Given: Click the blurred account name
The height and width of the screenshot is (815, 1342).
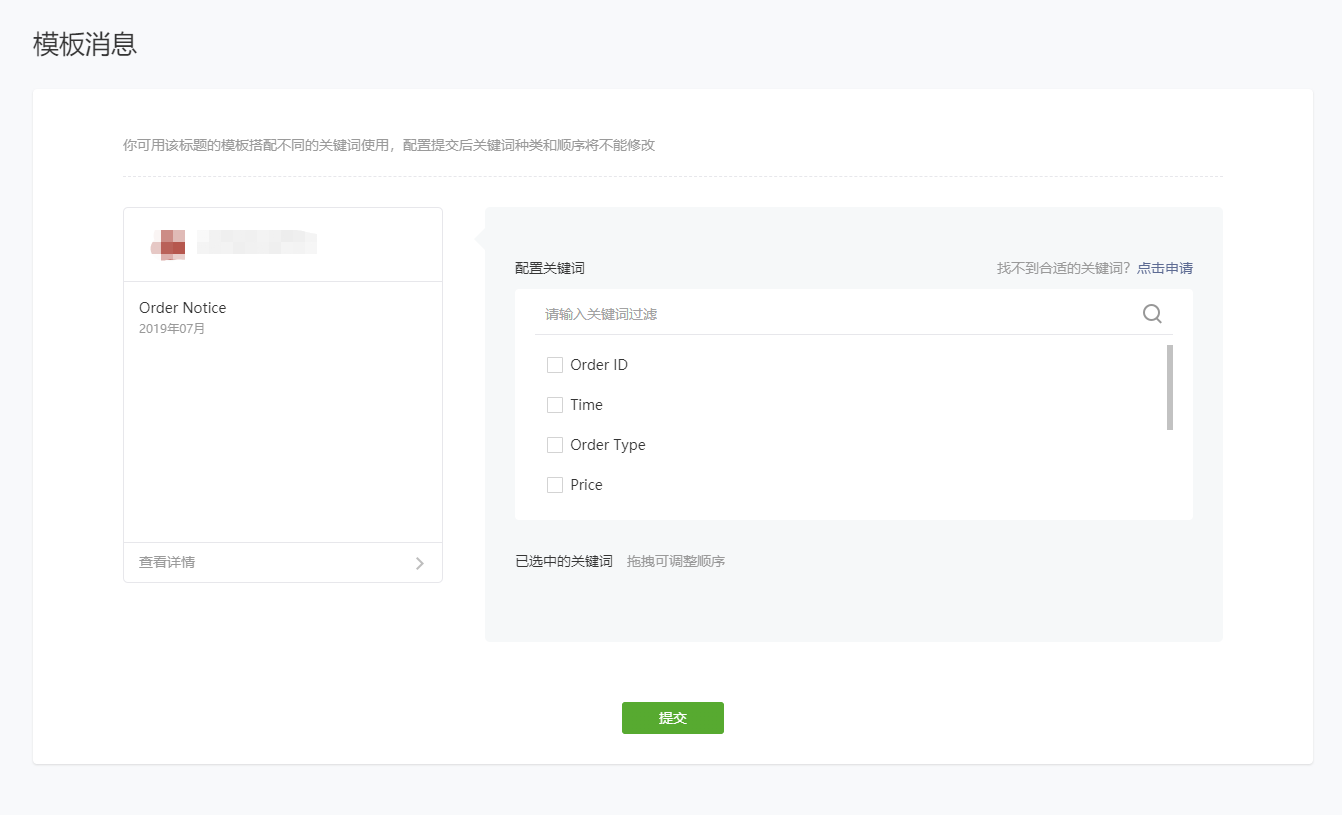Looking at the screenshot, I should pos(256,242).
